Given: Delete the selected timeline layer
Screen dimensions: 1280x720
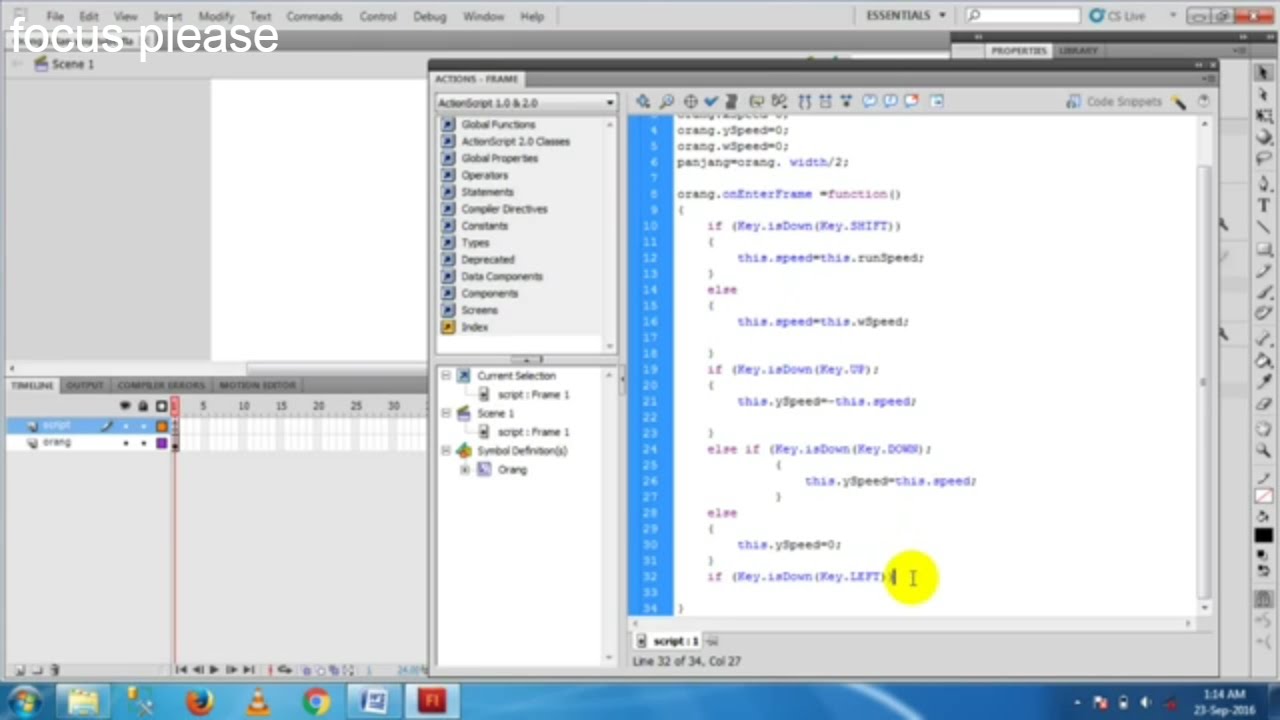Looking at the screenshot, I should pyautogui.click(x=56, y=670).
